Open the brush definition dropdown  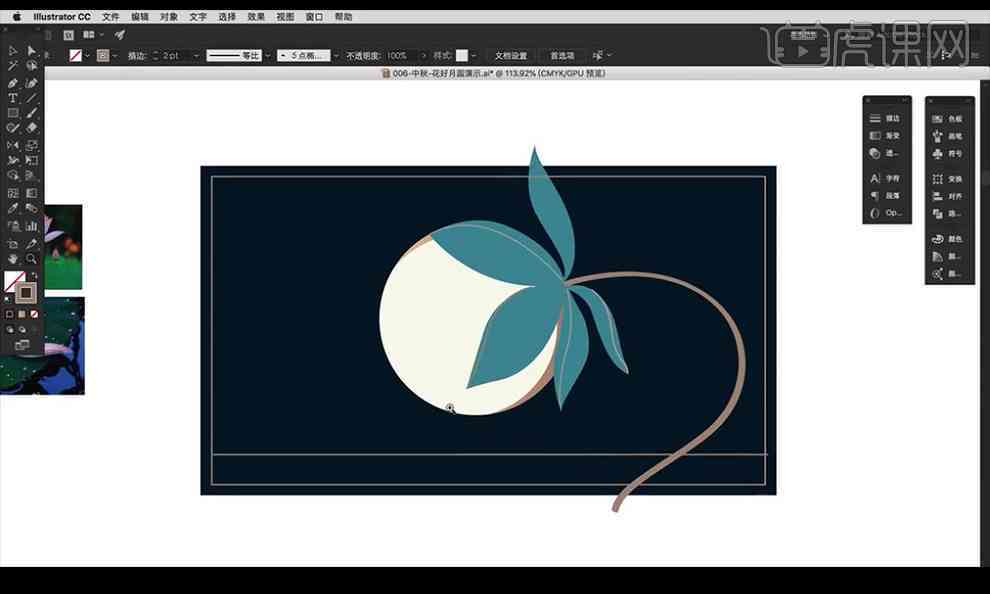(336, 56)
